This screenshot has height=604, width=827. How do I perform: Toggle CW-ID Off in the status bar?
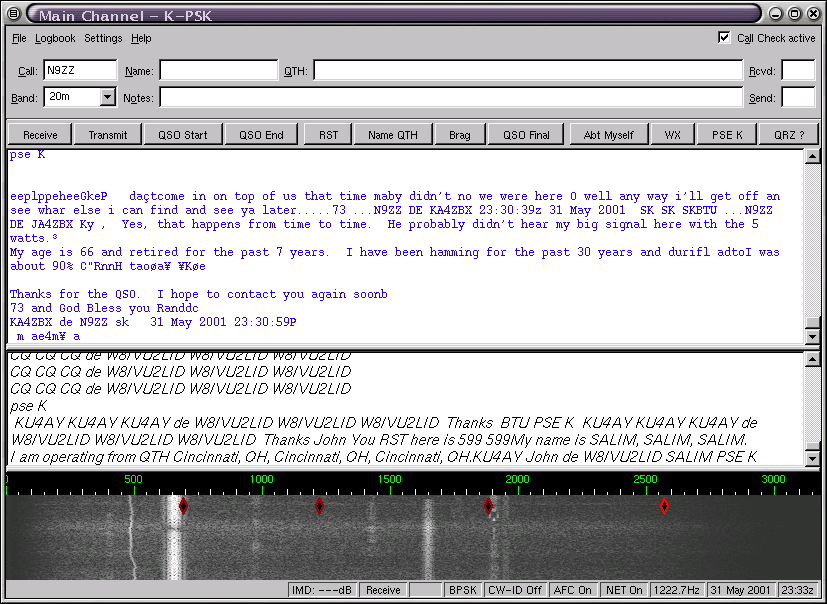point(515,590)
